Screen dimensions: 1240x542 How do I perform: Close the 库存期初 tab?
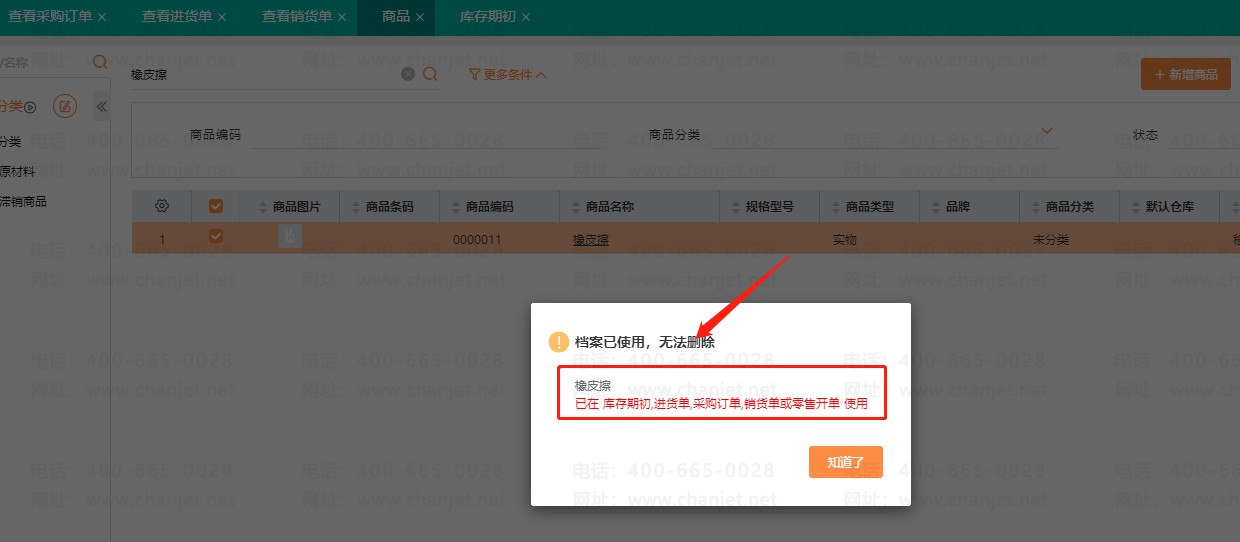click(x=526, y=18)
